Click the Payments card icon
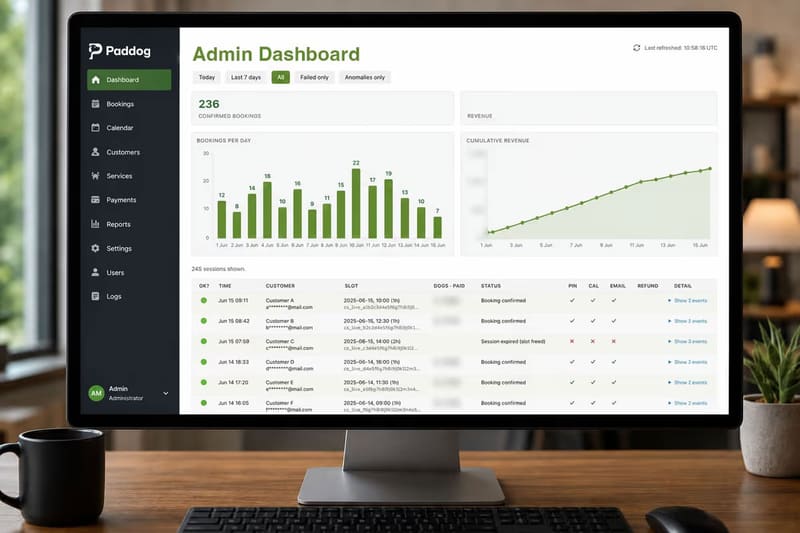Image resolution: width=800 pixels, height=533 pixels. tap(95, 200)
